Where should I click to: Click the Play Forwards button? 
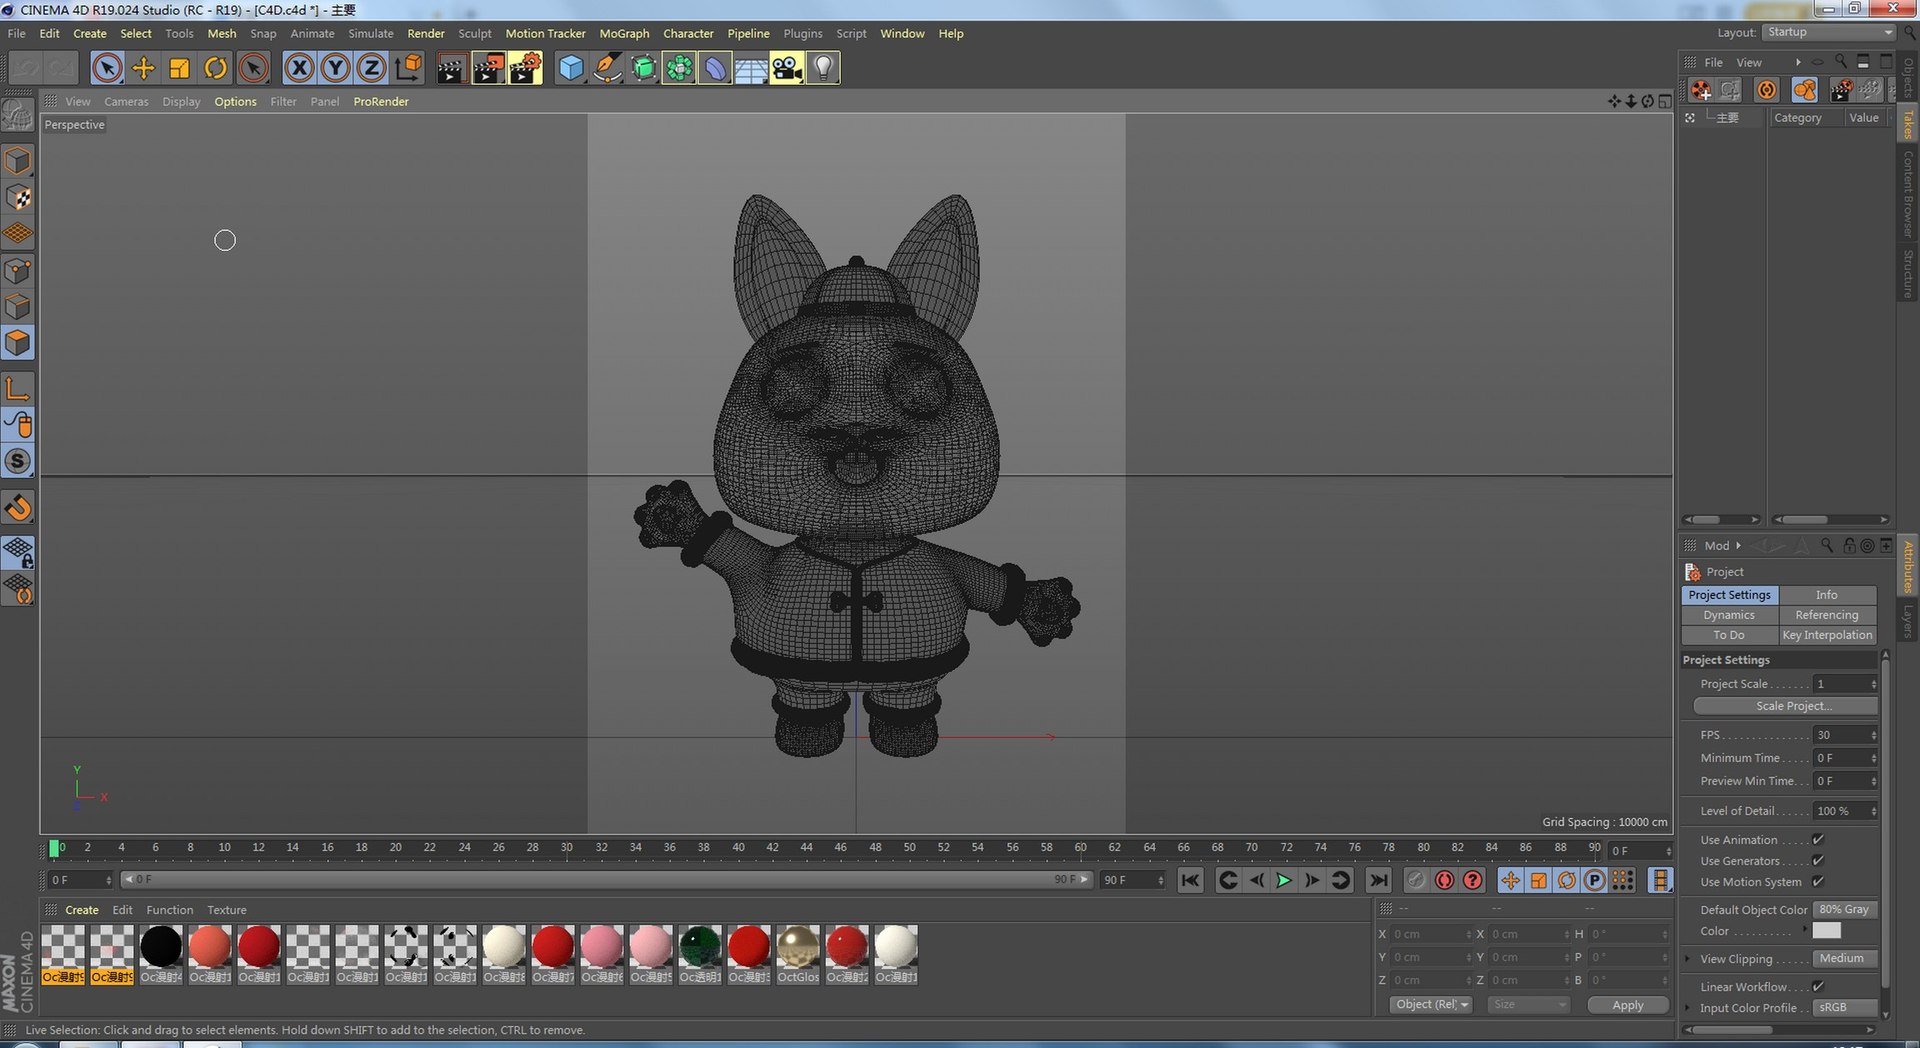tap(1284, 880)
